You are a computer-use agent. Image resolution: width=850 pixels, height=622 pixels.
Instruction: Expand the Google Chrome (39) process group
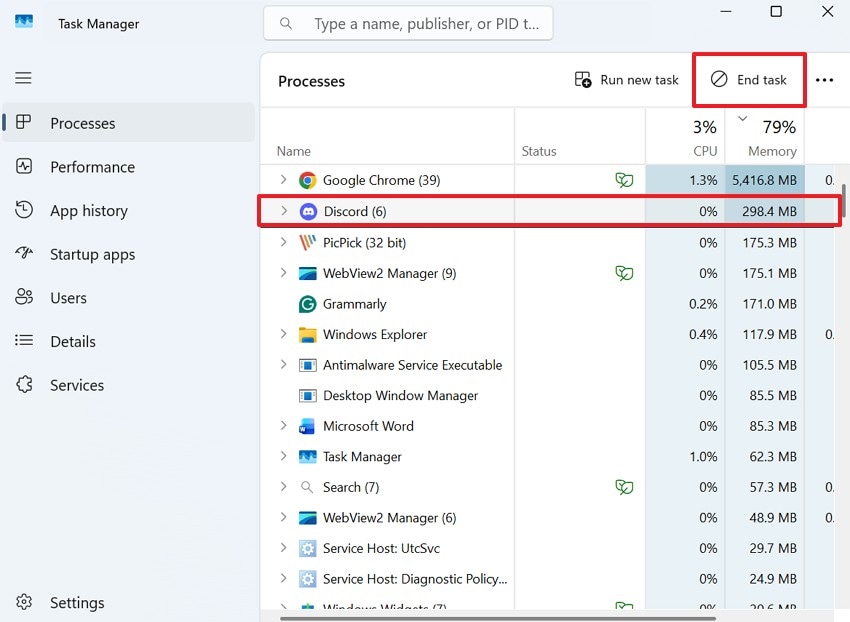coord(283,179)
